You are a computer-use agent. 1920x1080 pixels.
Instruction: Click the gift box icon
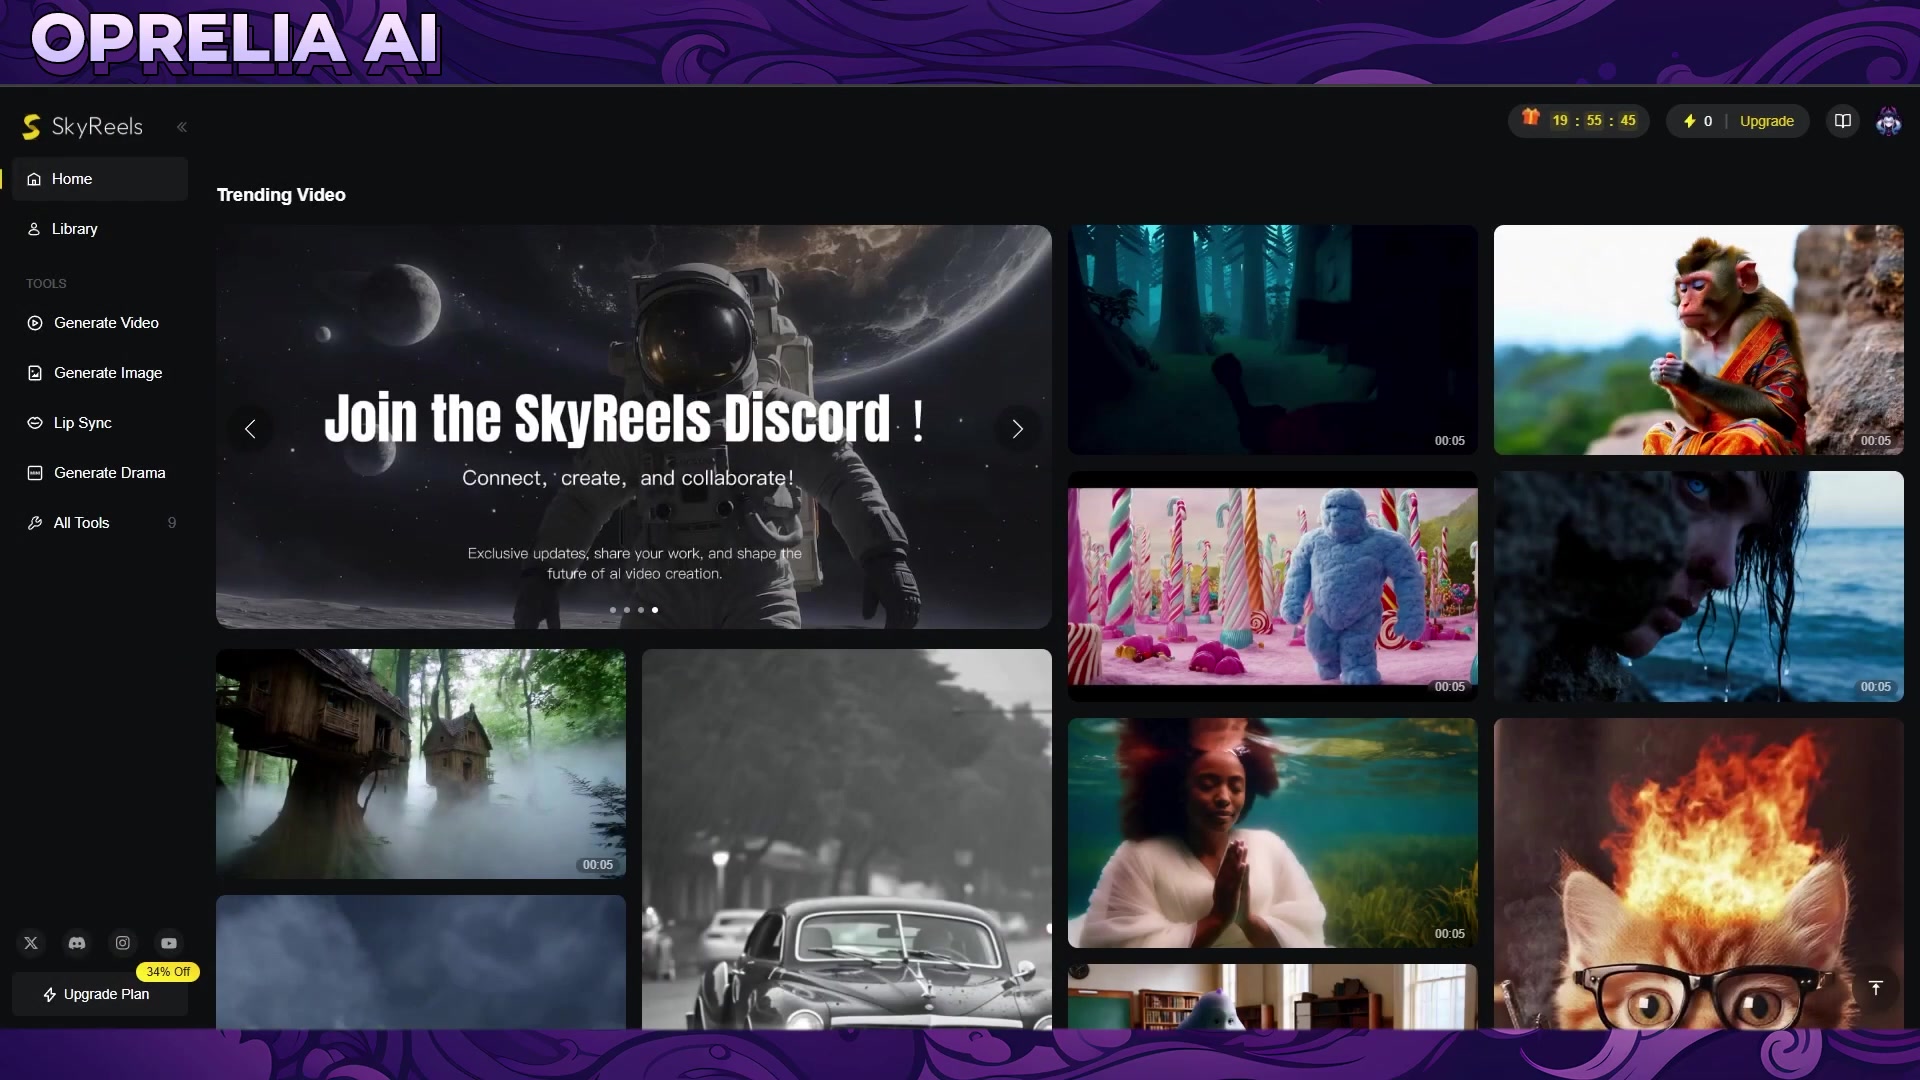coord(1531,118)
